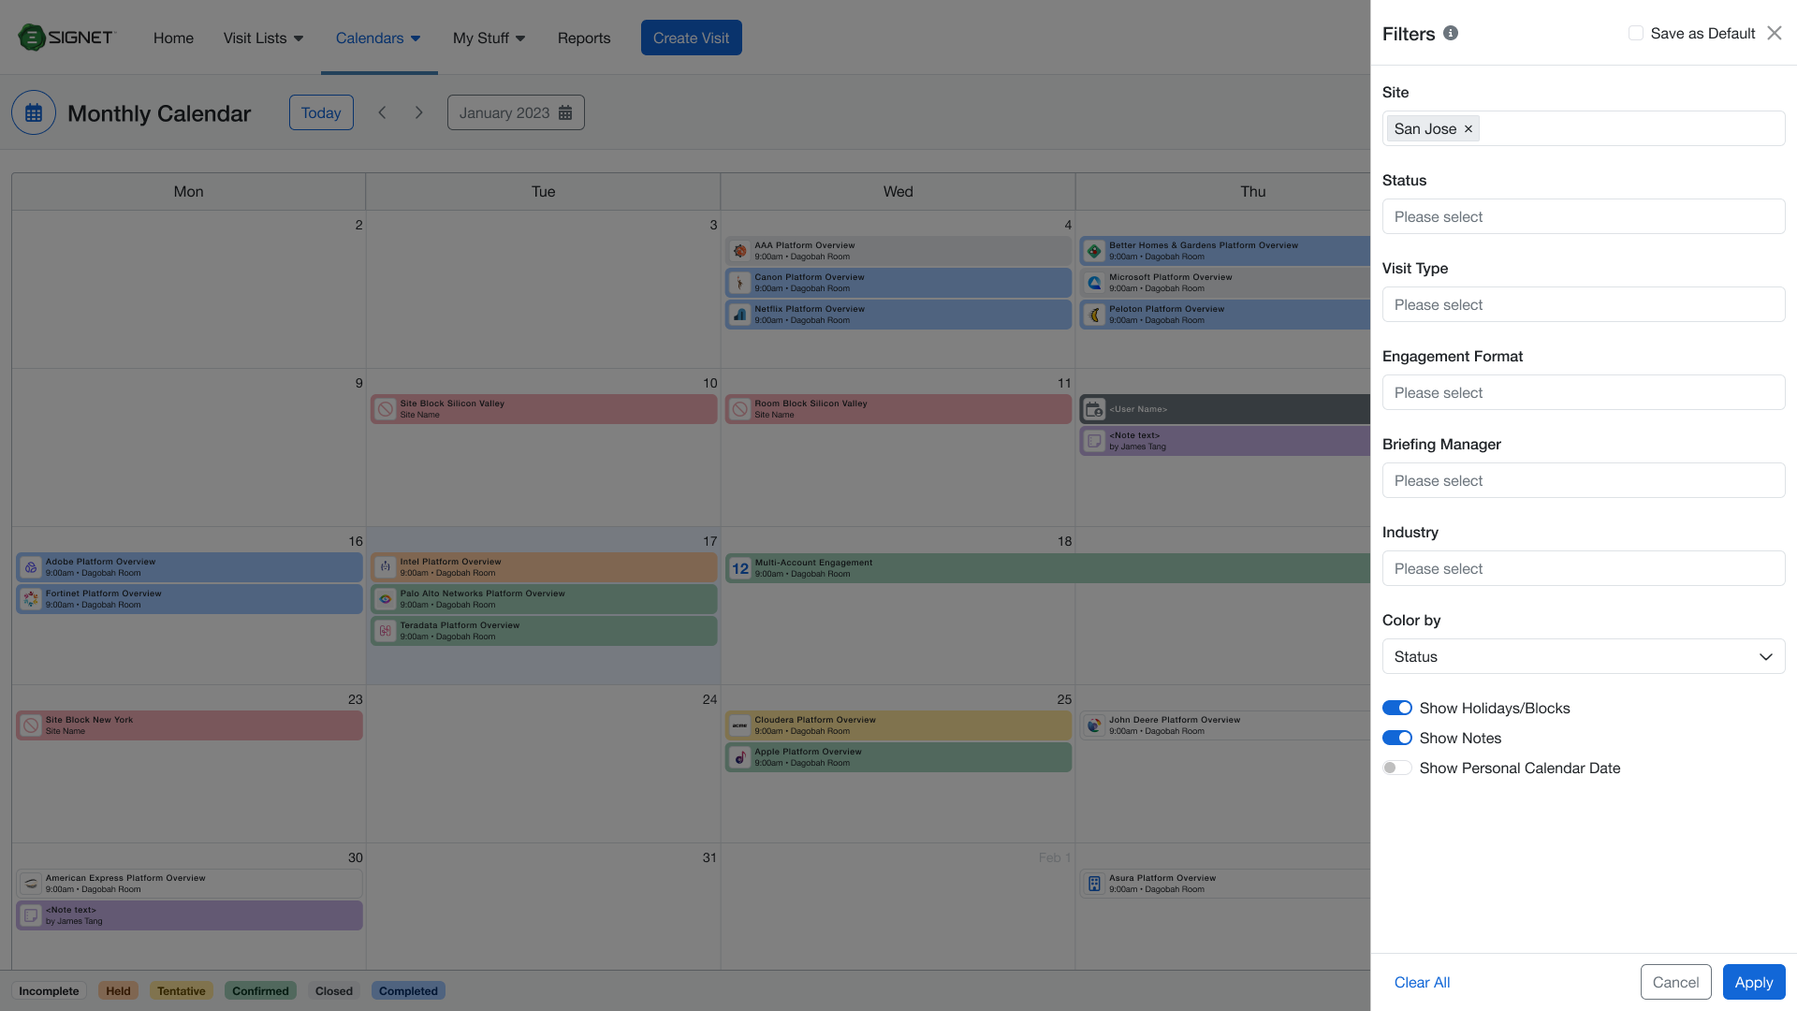Open the Reports page
This screenshot has width=1797, height=1011.
coord(584,38)
